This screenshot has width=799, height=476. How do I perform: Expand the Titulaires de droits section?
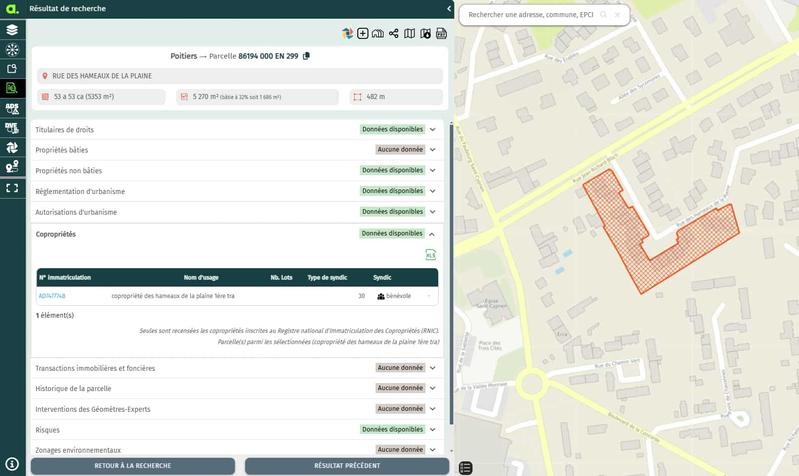(433, 129)
